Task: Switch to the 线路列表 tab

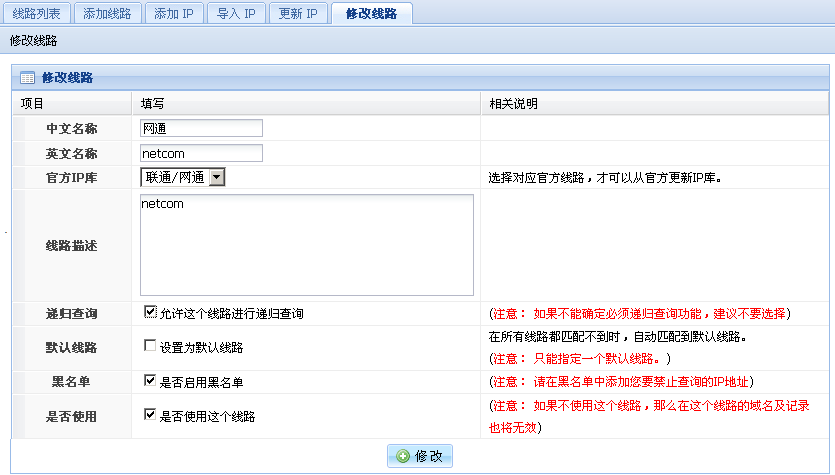Action: tap(36, 13)
